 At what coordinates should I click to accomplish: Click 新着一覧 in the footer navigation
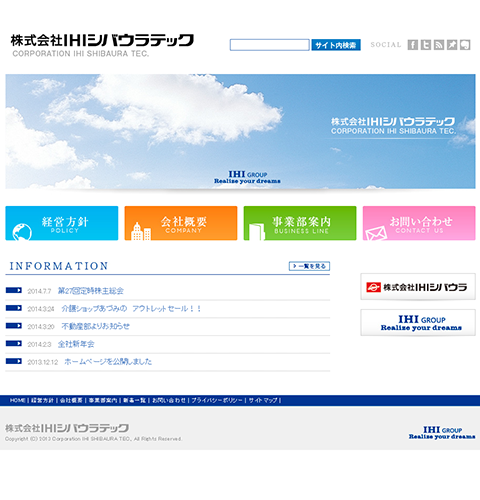(x=135, y=400)
